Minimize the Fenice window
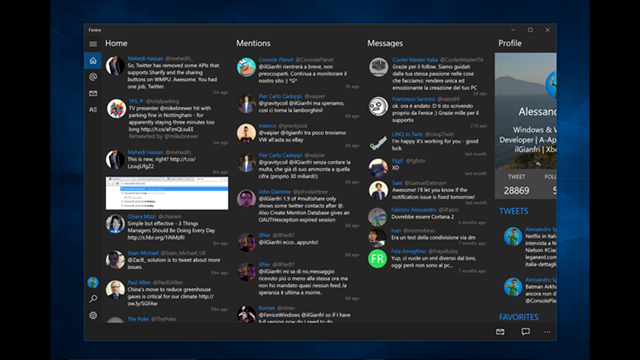Image resolution: width=640 pixels, height=360 pixels. [x=513, y=30]
